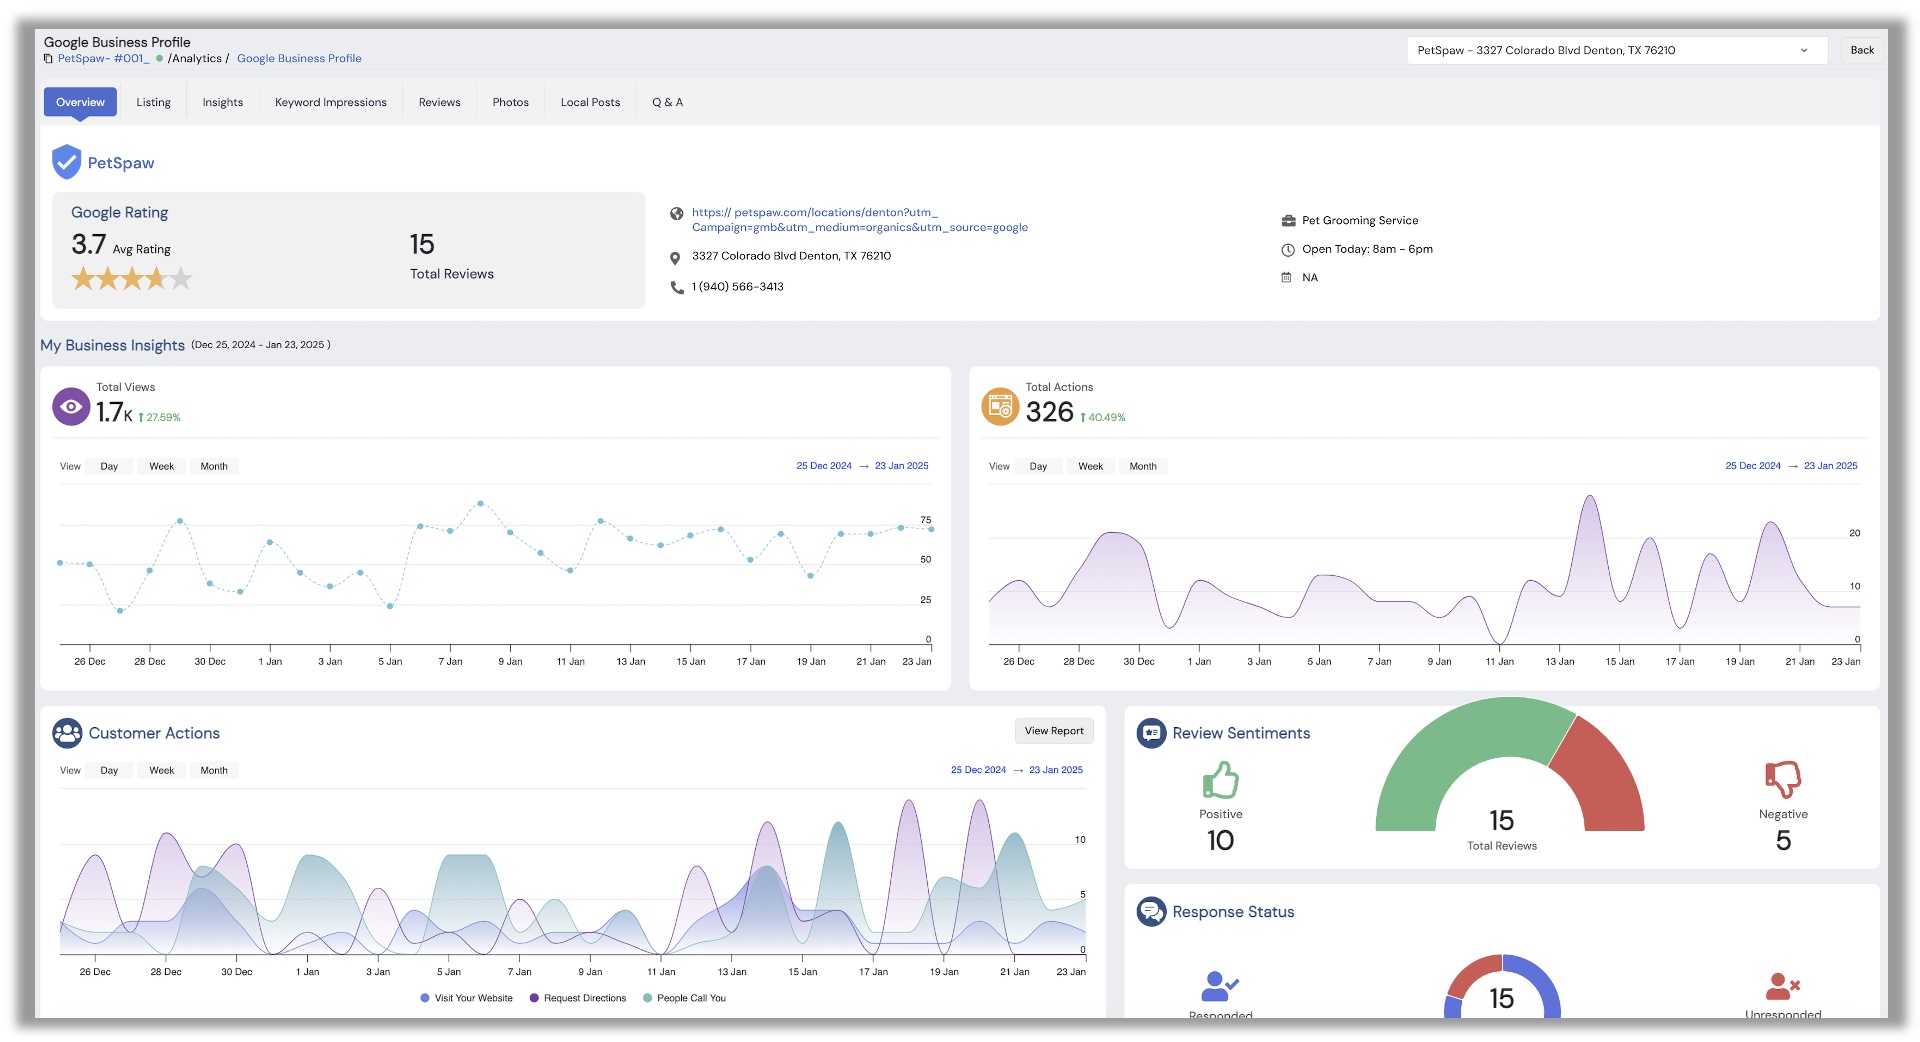Open the Local Posts tab
The width and height of the screenshot is (1920, 1042).
pos(590,102)
